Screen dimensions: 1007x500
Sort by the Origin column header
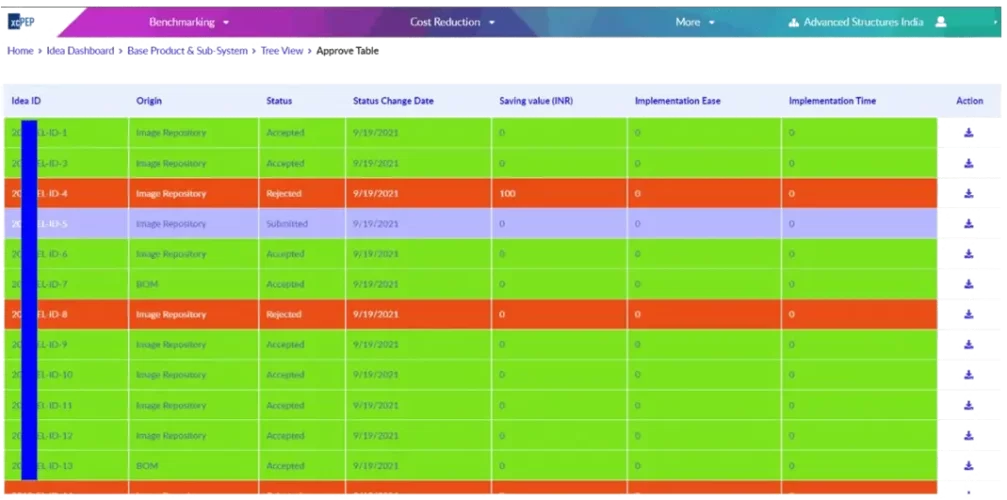point(149,101)
